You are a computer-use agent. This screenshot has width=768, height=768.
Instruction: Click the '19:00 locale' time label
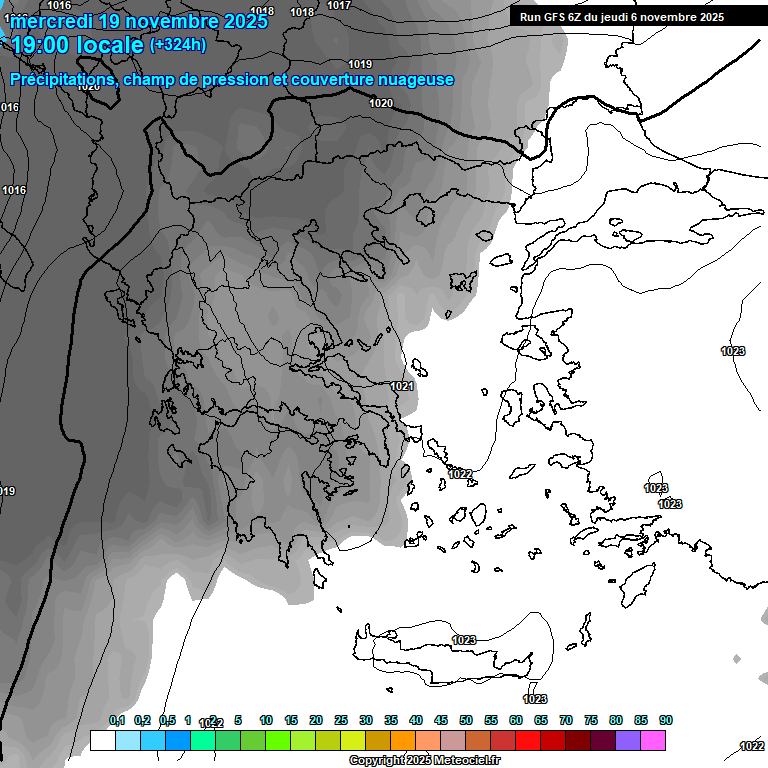(x=78, y=45)
